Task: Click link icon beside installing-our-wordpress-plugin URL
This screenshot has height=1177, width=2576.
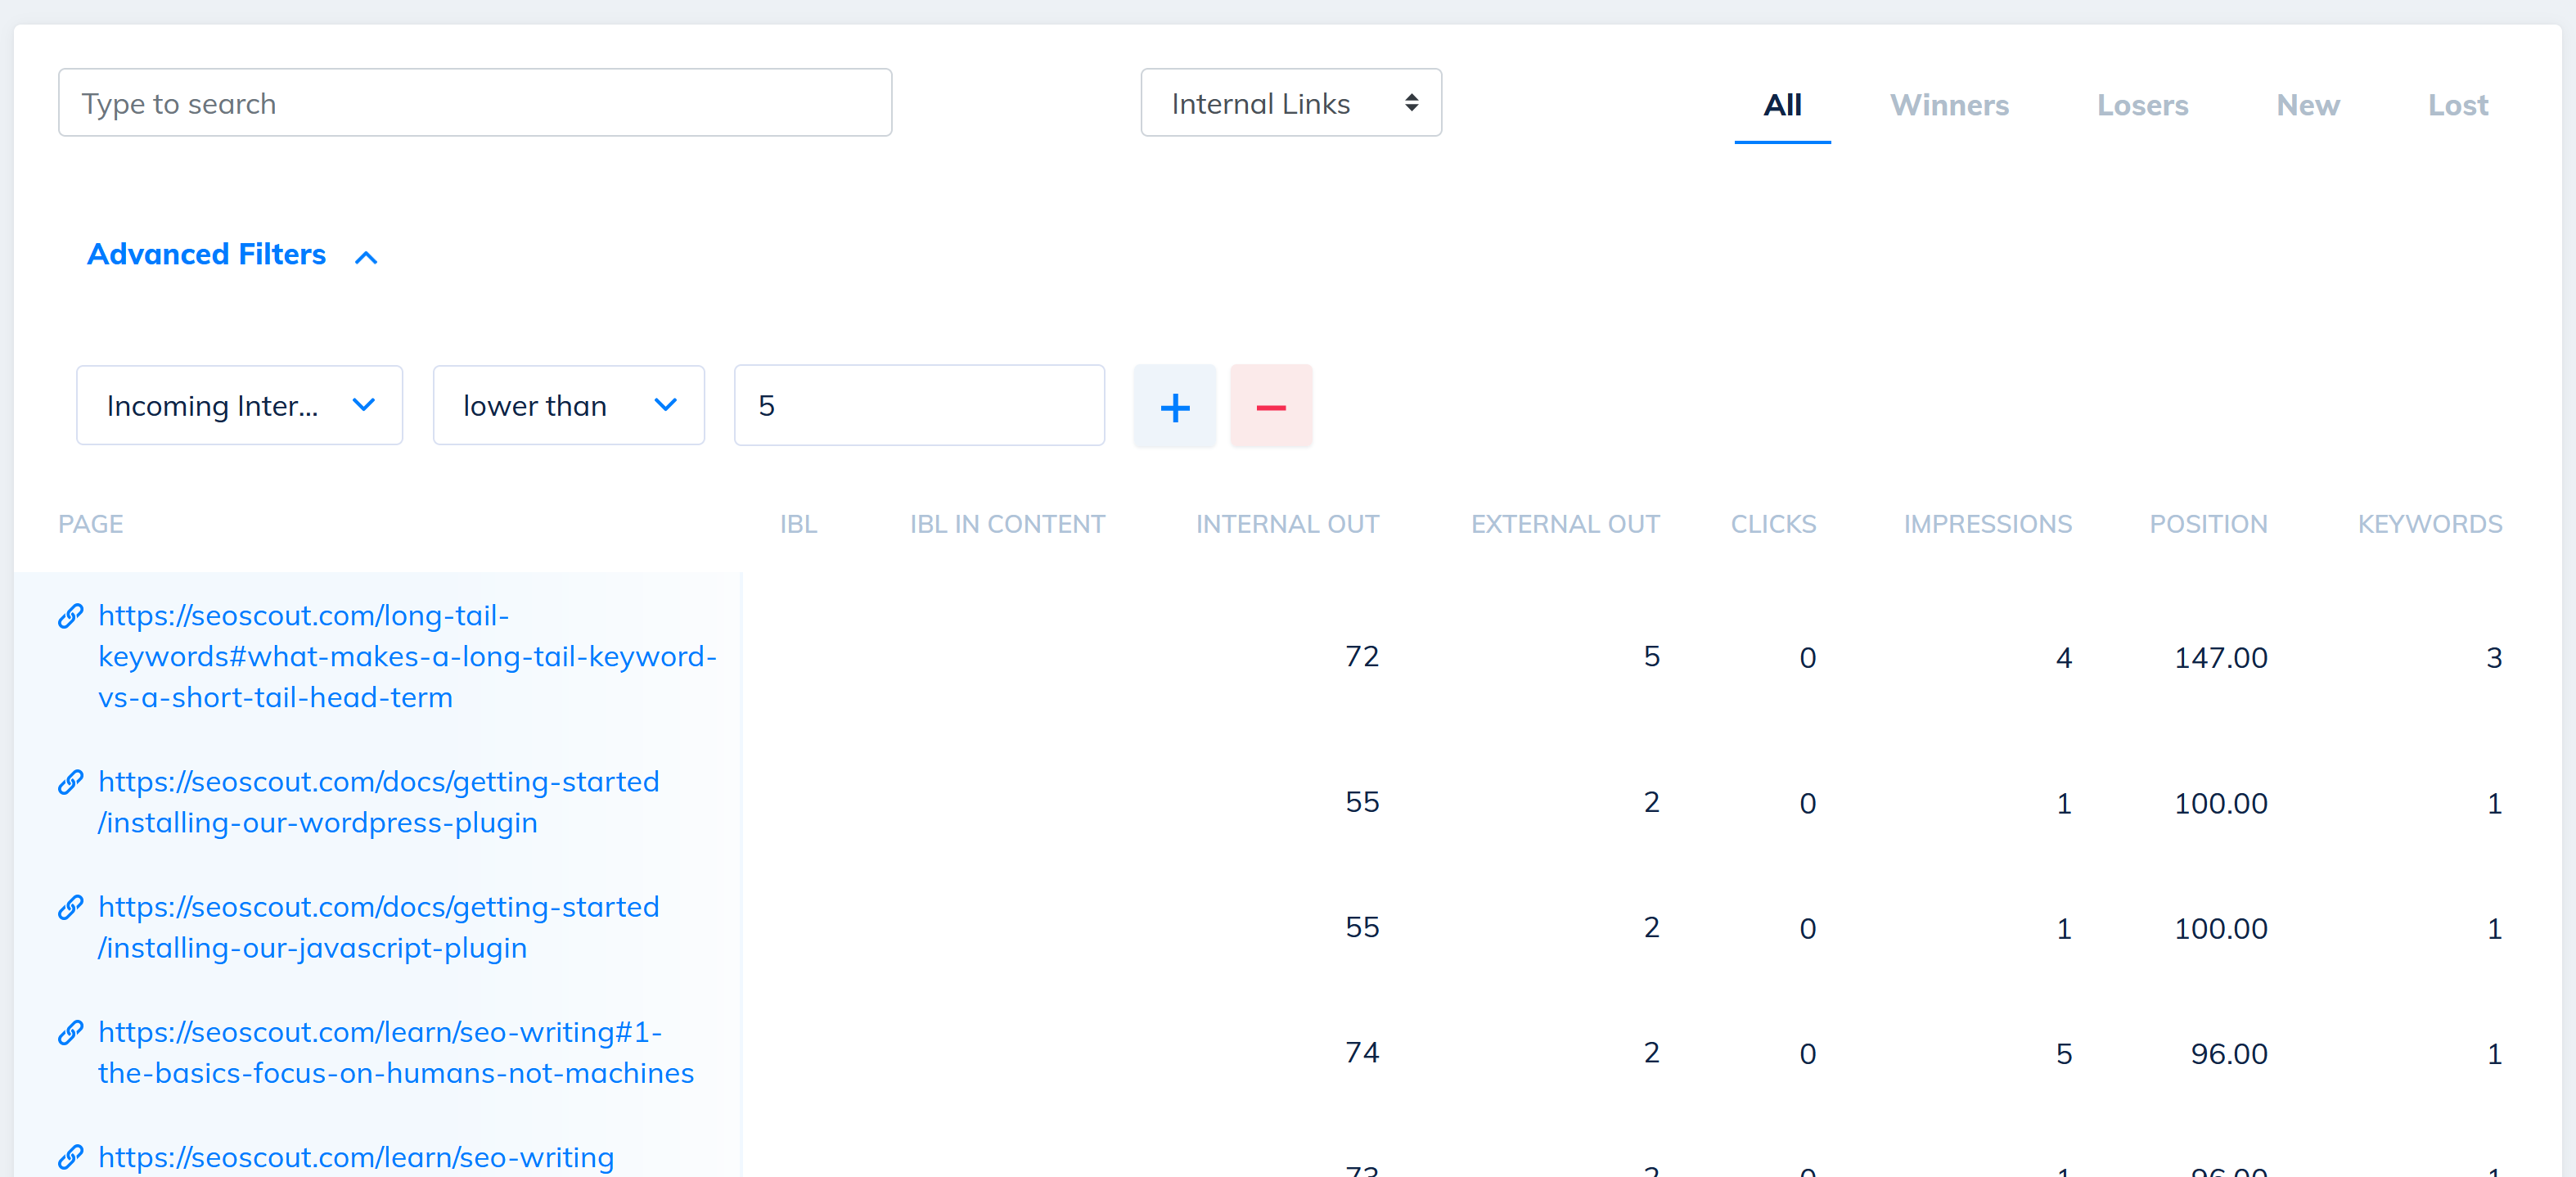Action: click(70, 782)
